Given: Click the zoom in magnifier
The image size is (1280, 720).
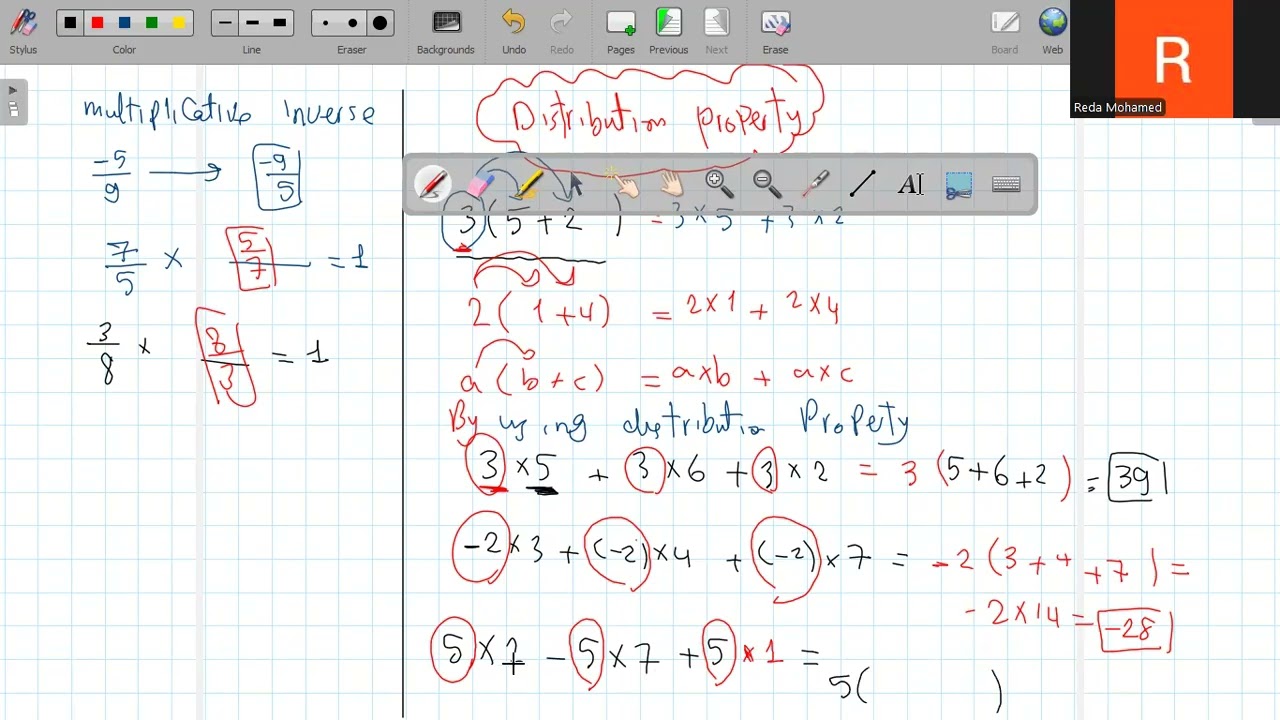Looking at the screenshot, I should [719, 184].
